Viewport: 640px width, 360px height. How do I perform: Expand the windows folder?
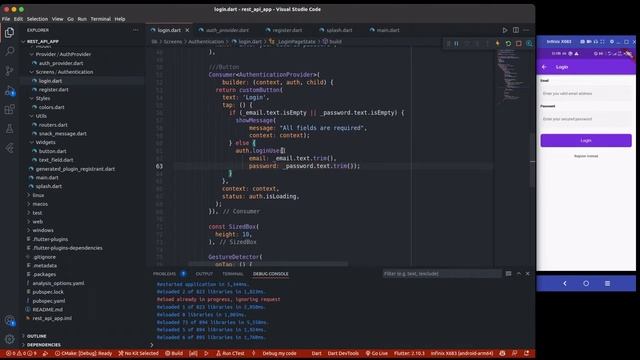click(x=42, y=231)
